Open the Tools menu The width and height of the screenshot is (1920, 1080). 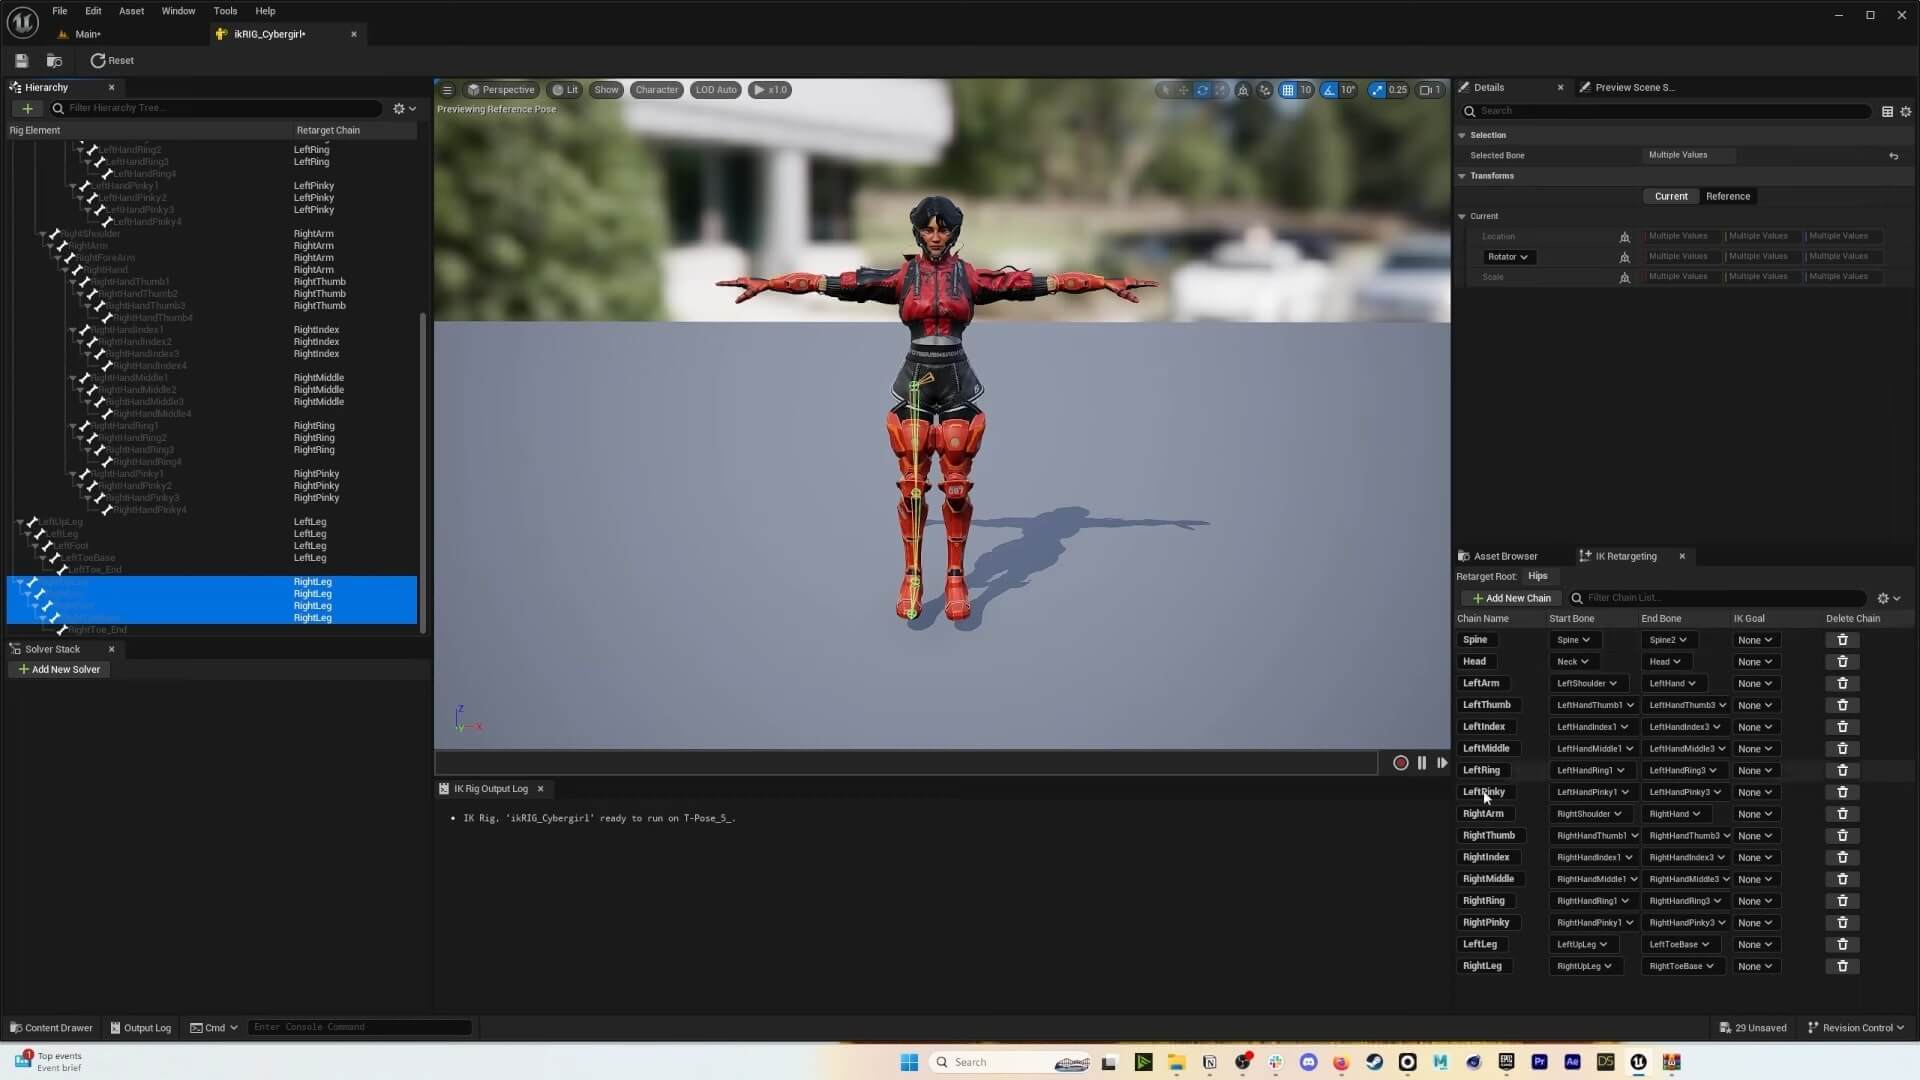224,11
